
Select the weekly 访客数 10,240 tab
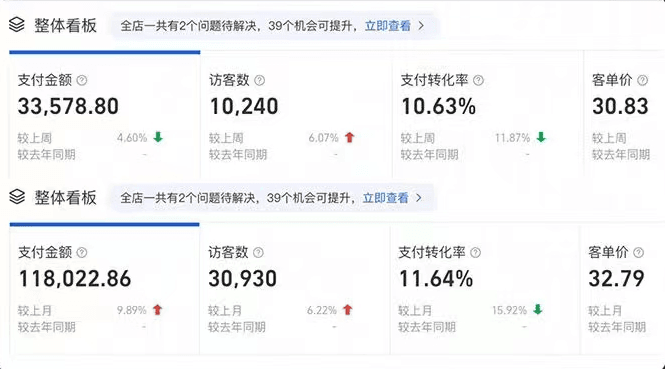pyautogui.click(x=296, y=114)
